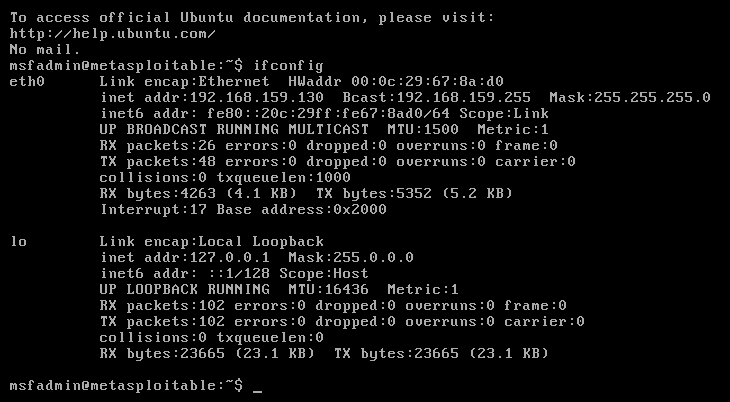Click the "Link encap:Local Loopback" text
The width and height of the screenshot is (730, 402).
click(212, 241)
